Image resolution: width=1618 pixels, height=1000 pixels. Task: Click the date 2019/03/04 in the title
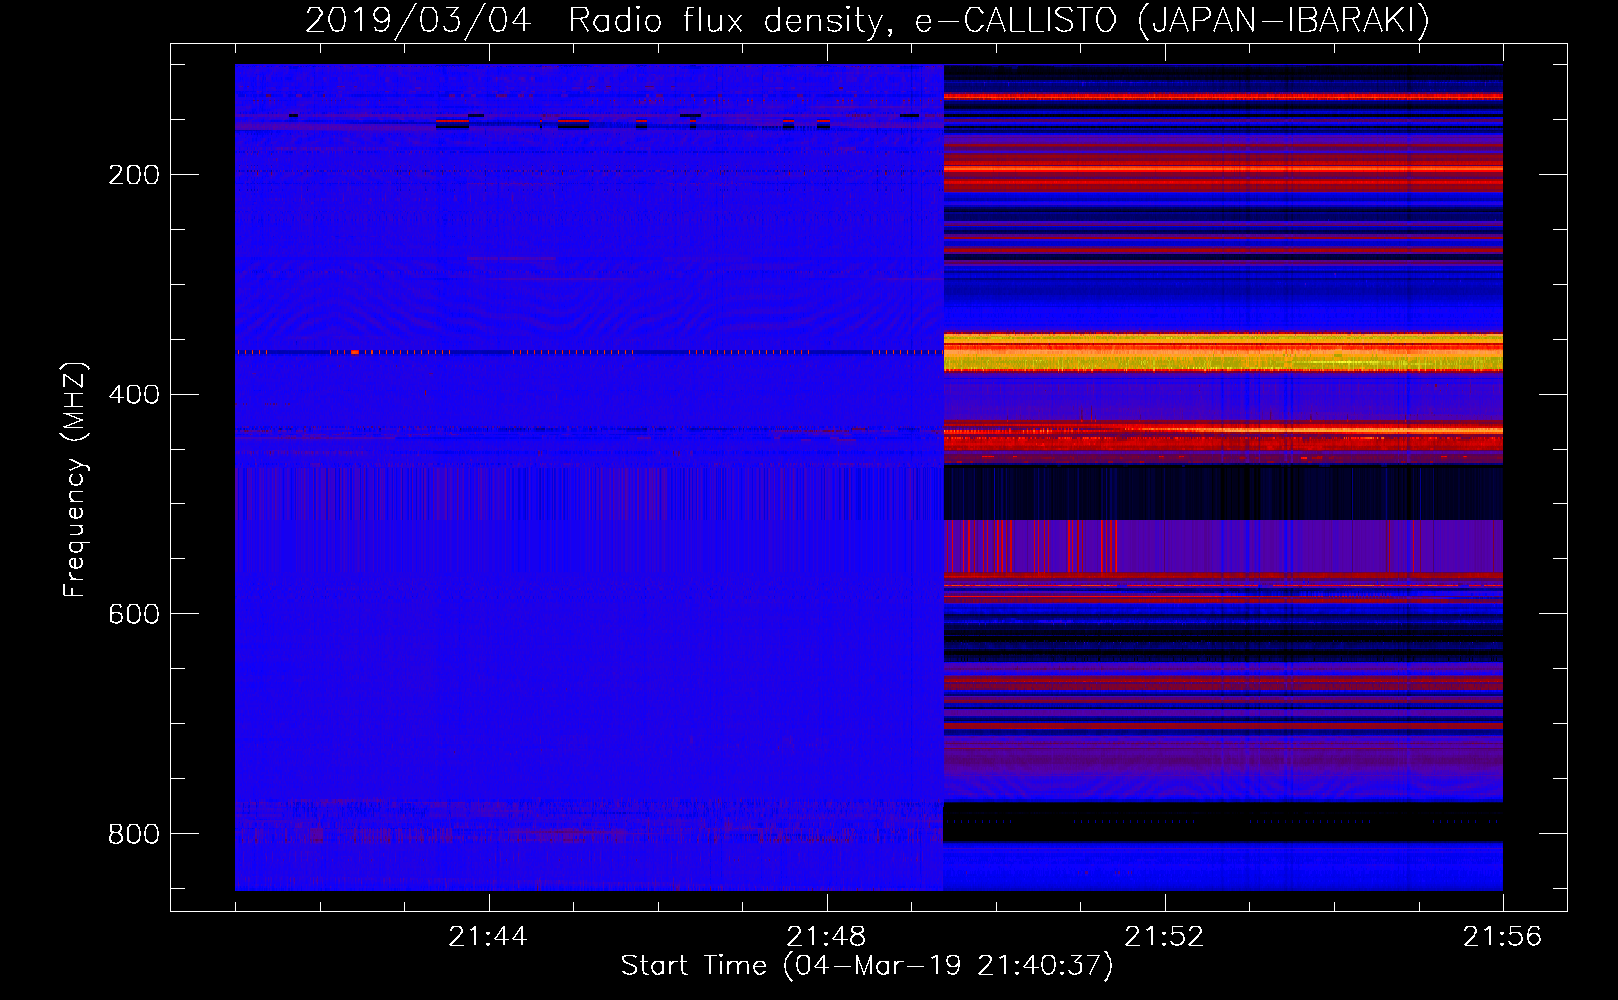[418, 20]
